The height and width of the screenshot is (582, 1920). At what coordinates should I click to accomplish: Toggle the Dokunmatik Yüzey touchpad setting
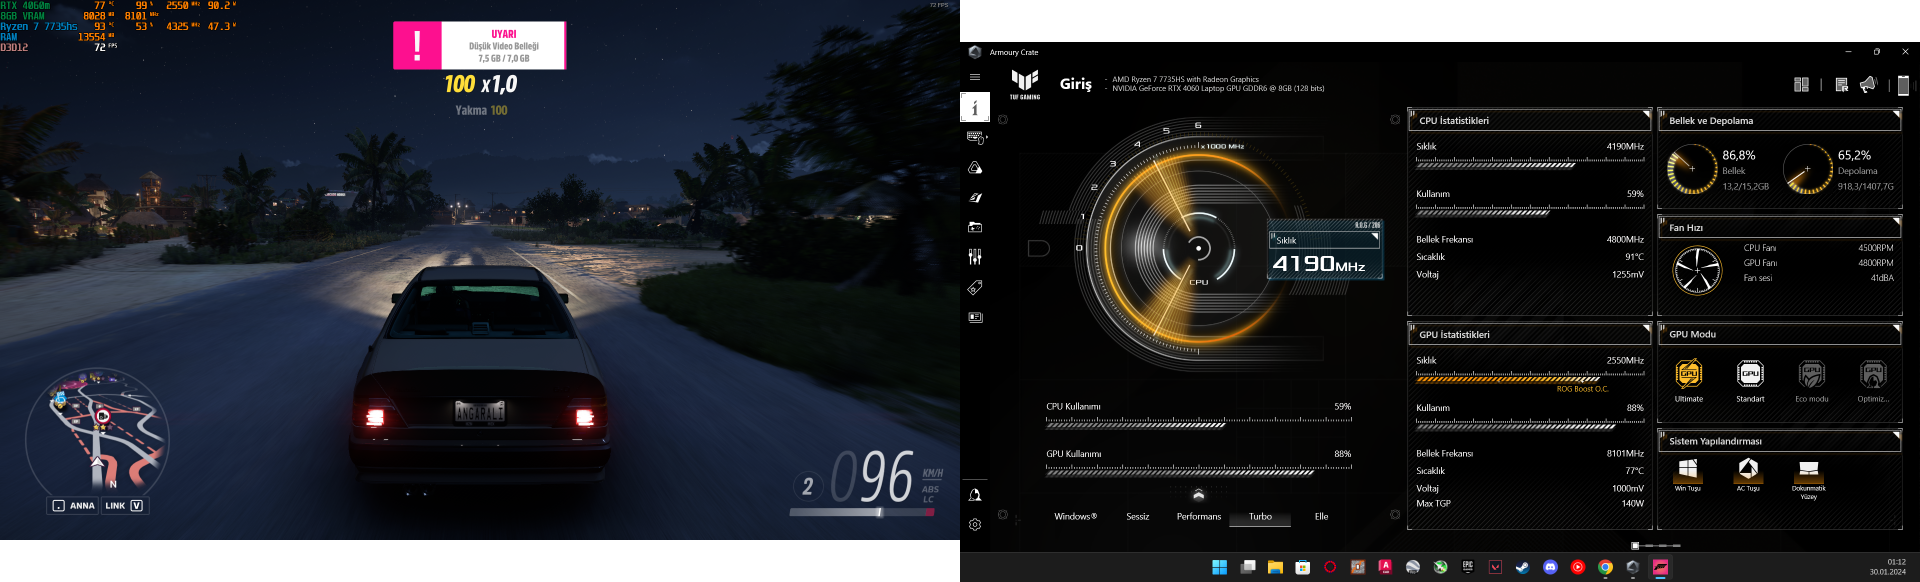coord(1809,478)
